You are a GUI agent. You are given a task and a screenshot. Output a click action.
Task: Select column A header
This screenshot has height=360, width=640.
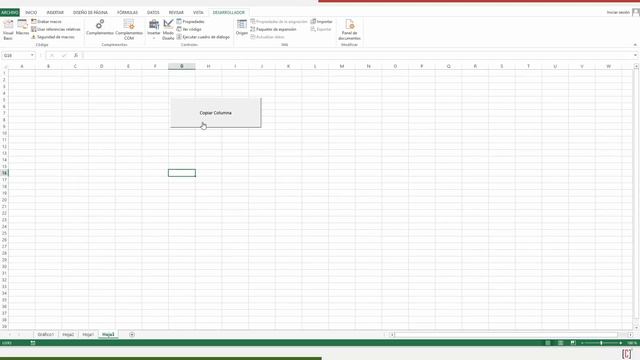click(x=22, y=66)
